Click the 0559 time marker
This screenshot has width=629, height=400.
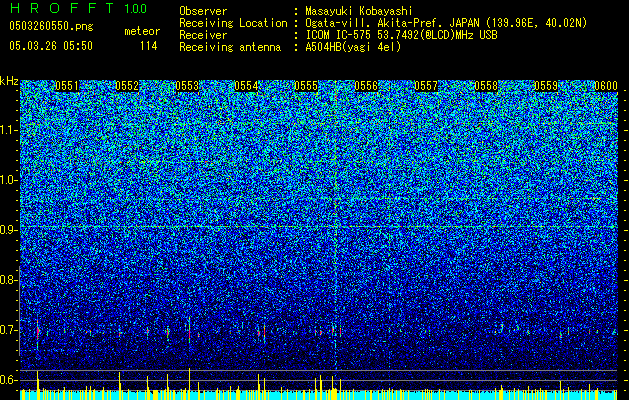click(x=546, y=86)
